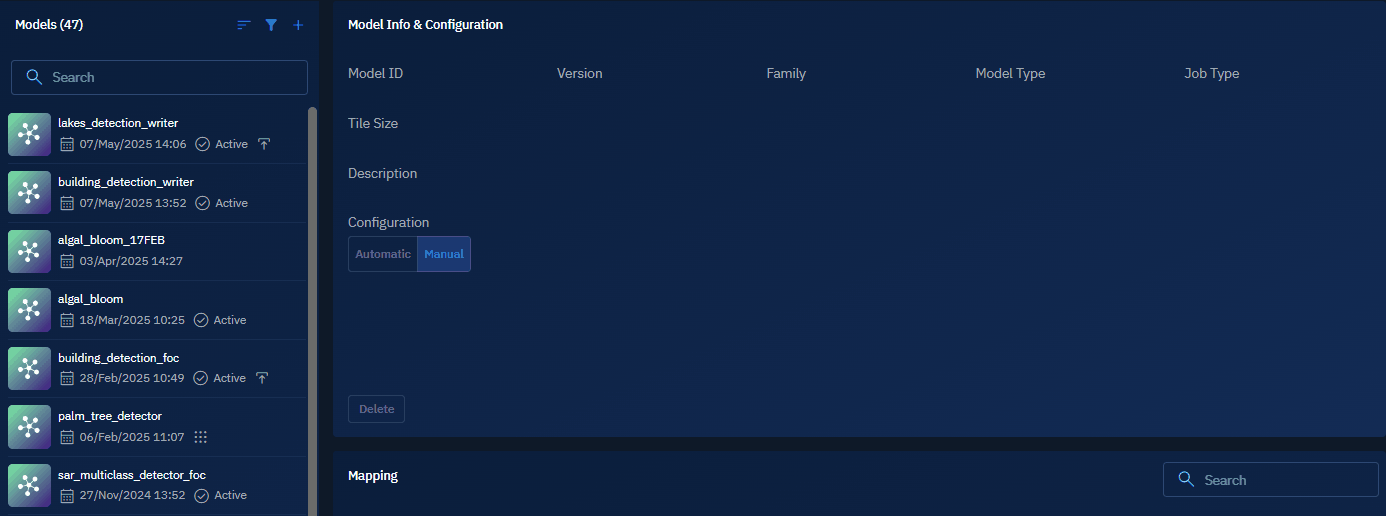The width and height of the screenshot is (1386, 516).
Task: Click the filter models funnel icon
Action: click(x=271, y=25)
